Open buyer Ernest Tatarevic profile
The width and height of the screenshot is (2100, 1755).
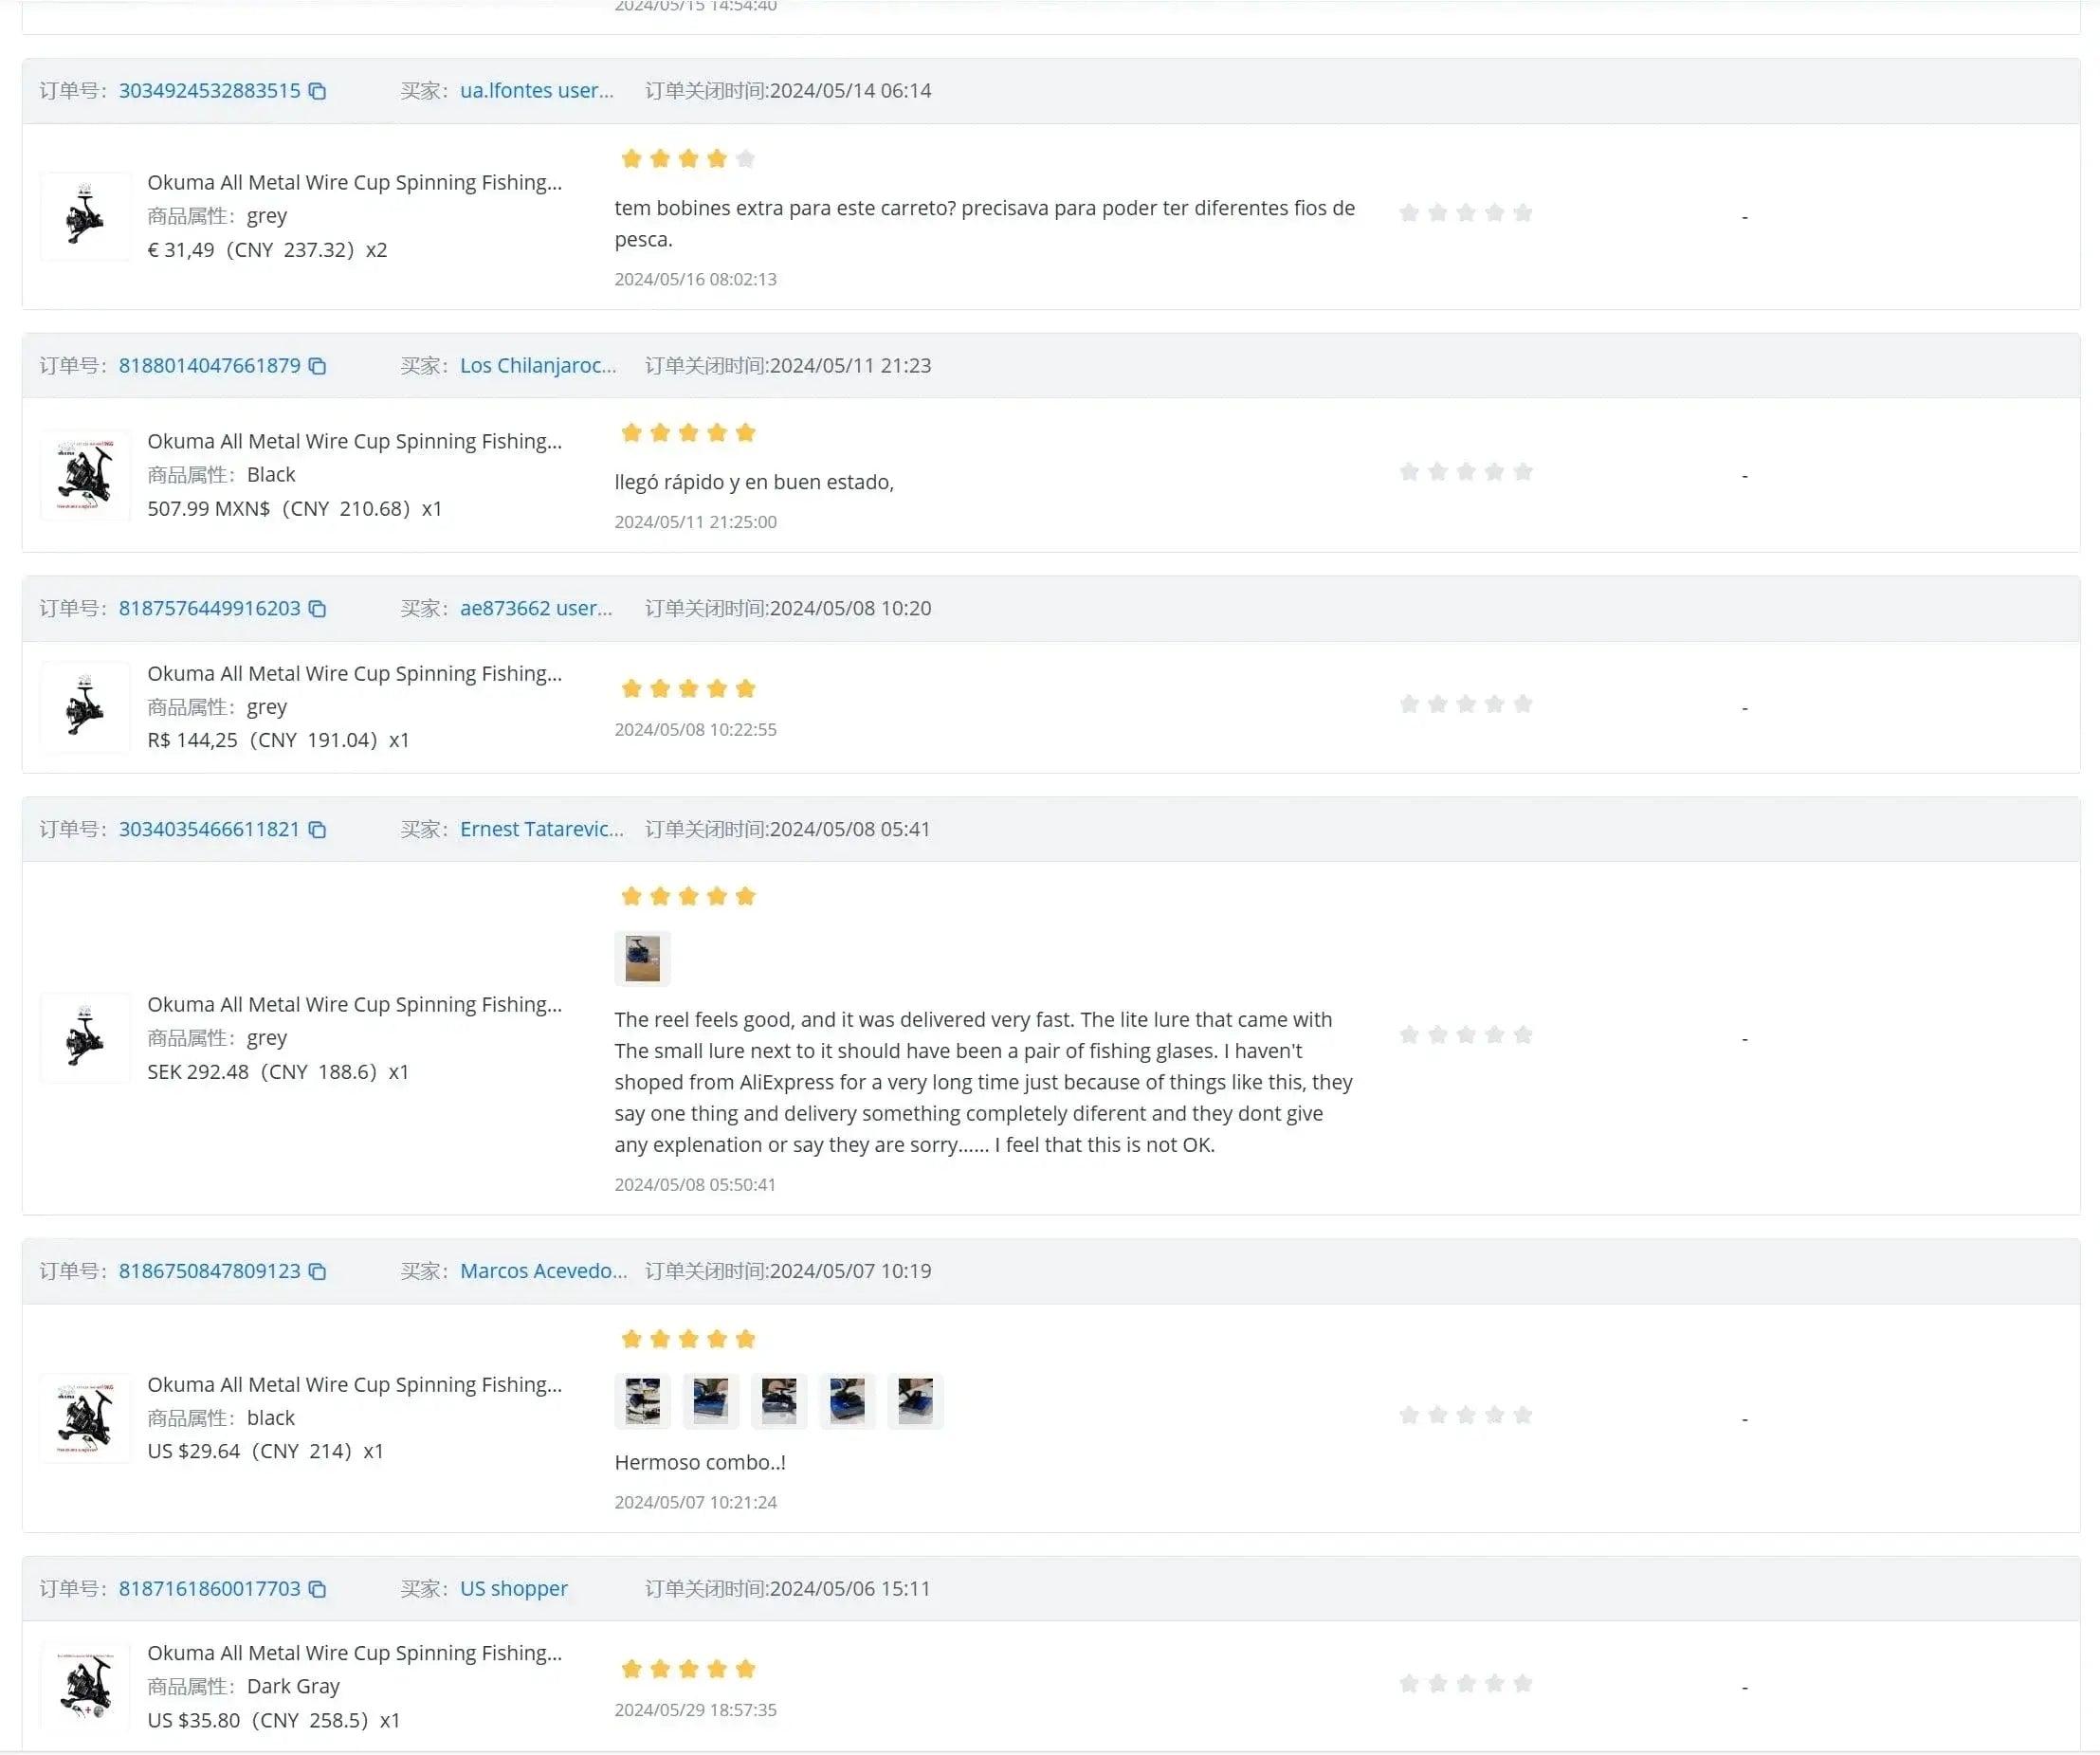pos(541,830)
